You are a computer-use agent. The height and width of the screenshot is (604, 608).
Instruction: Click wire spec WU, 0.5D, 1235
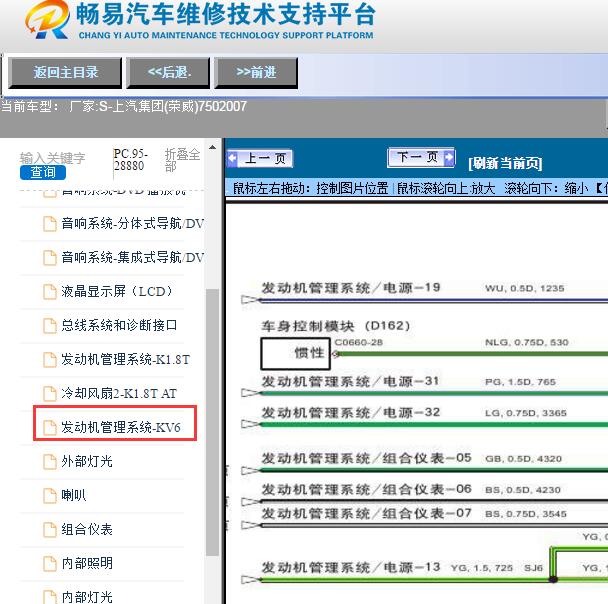click(525, 288)
